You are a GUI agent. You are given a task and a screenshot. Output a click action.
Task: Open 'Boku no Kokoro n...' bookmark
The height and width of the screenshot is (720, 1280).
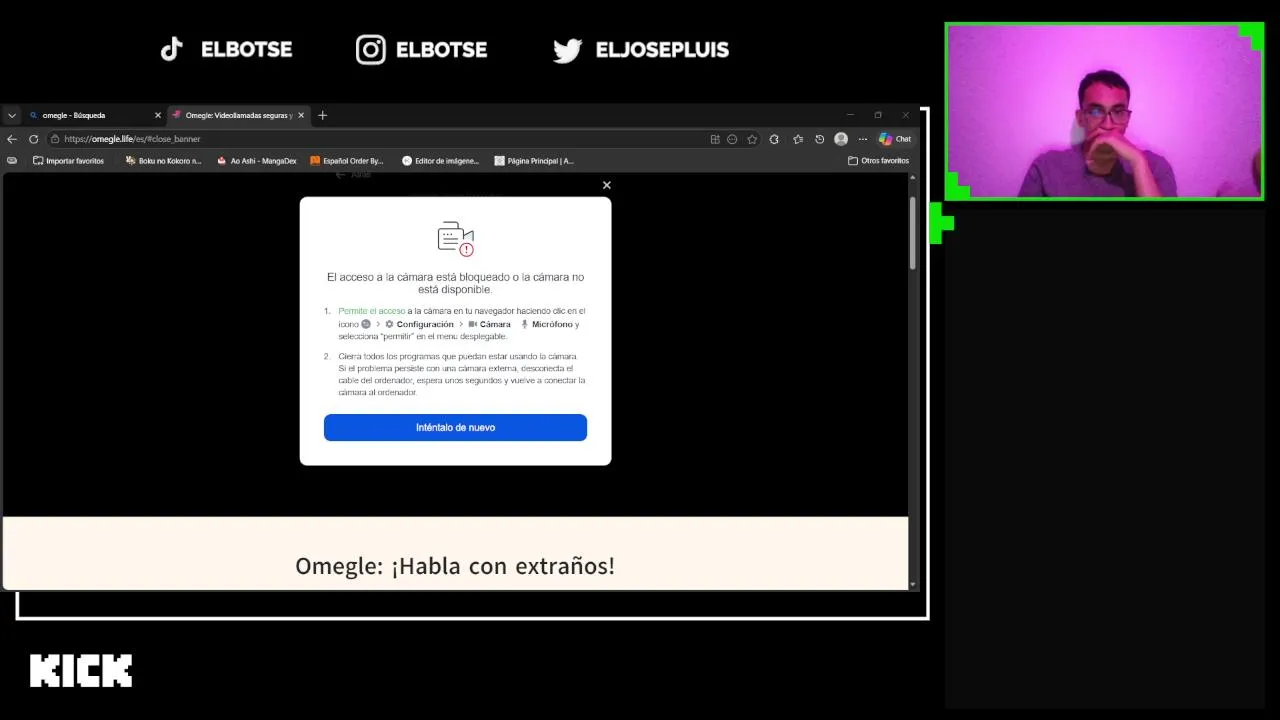point(163,160)
